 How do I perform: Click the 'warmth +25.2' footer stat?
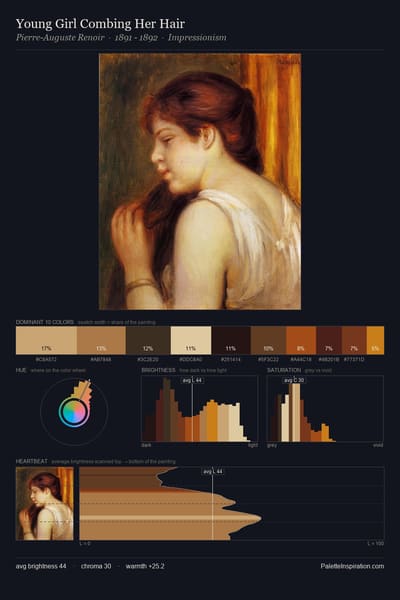[x=145, y=566]
